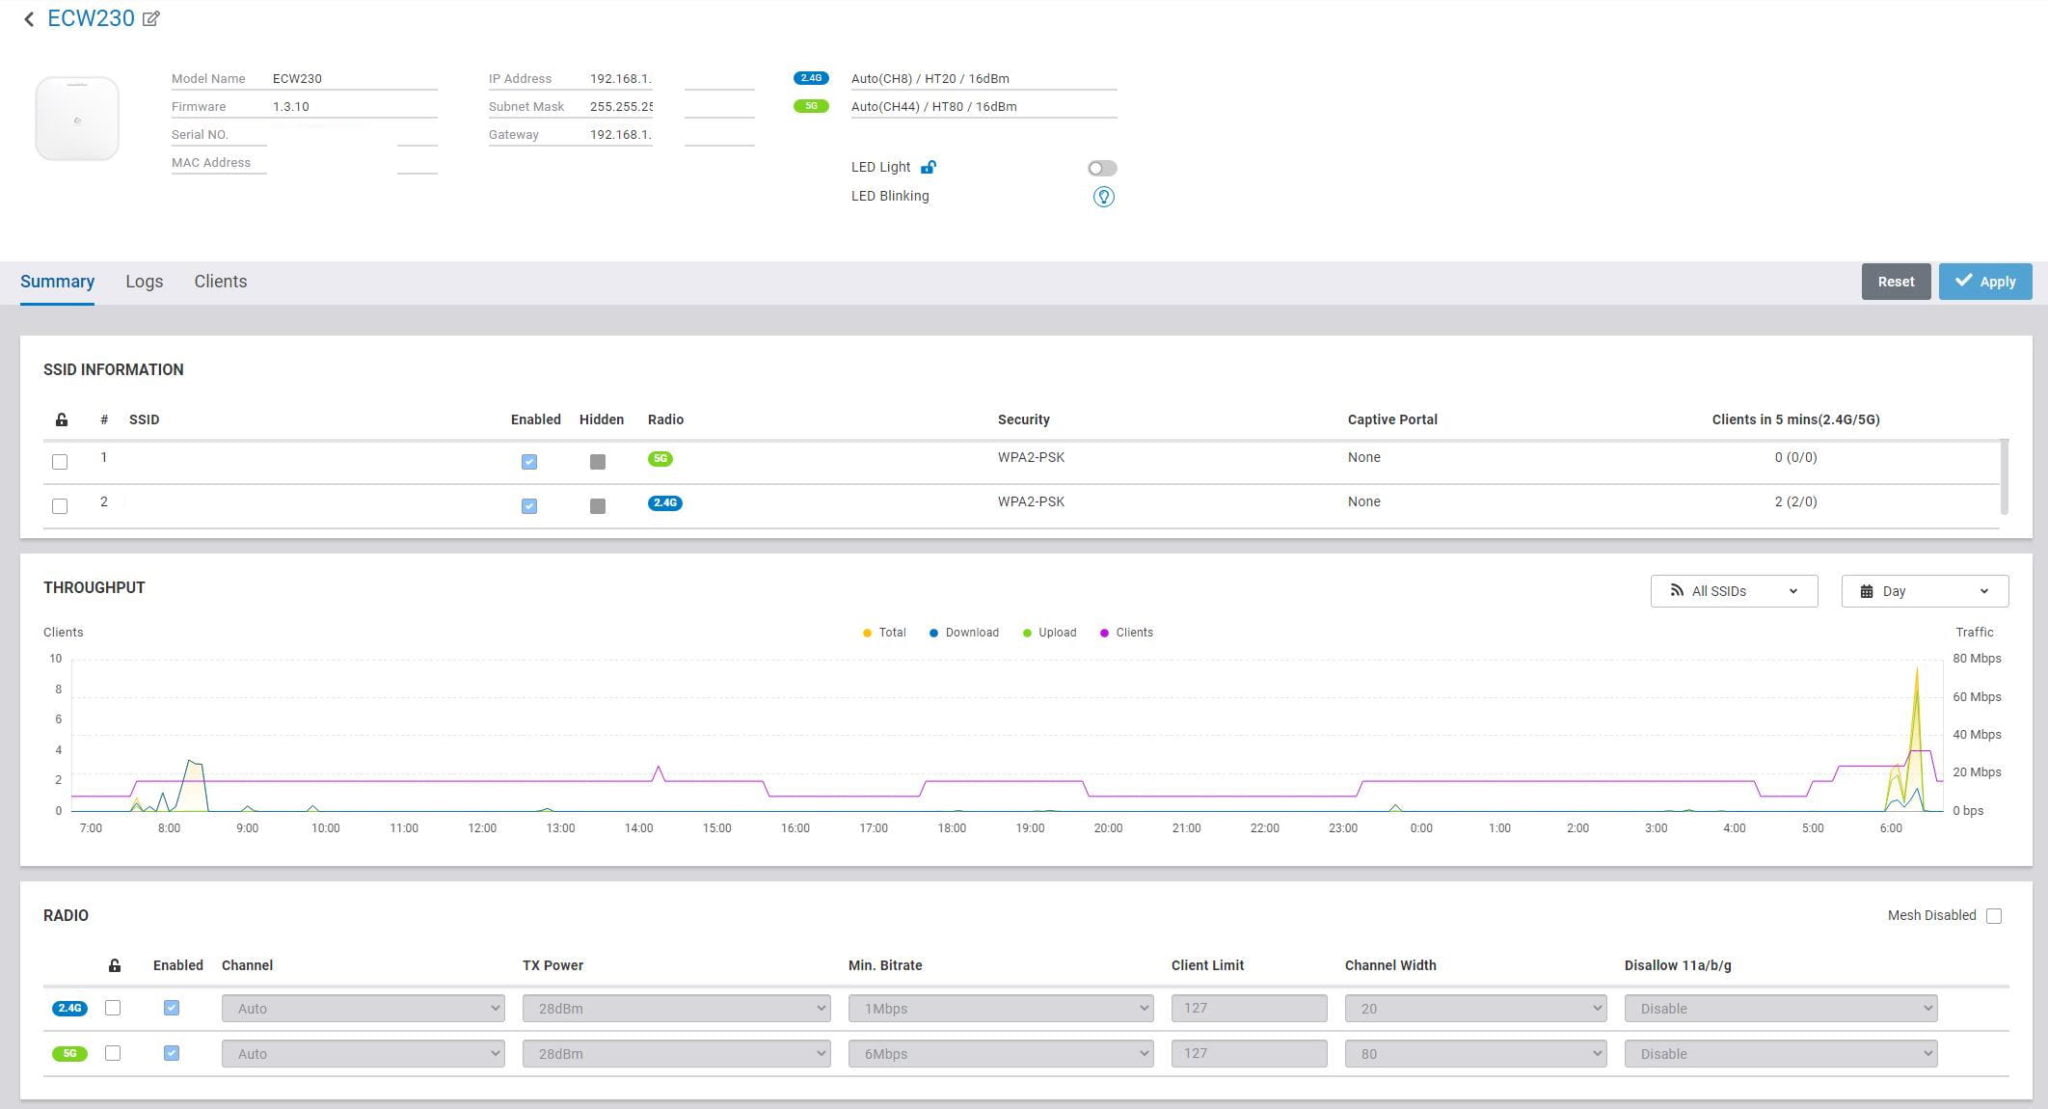The width and height of the screenshot is (2048, 1109).
Task: Click the 2.4G badge in Radio table
Action: click(70, 1008)
